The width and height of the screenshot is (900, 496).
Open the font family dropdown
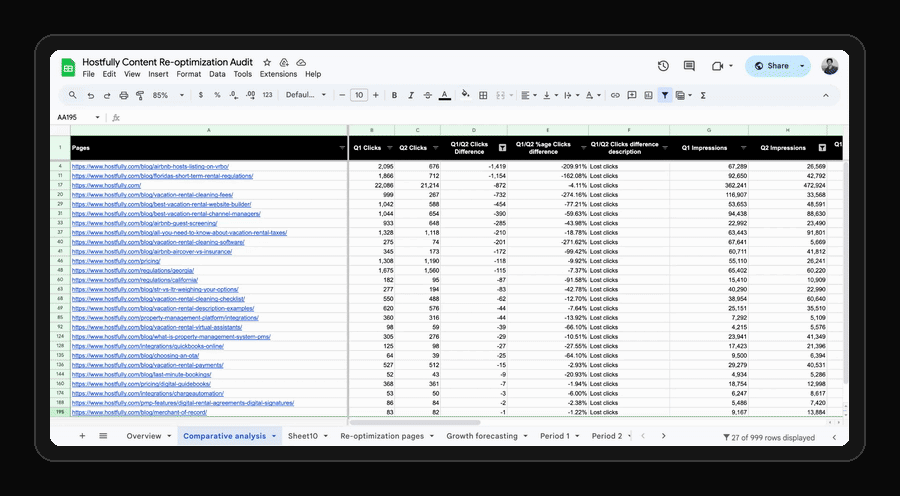click(306, 95)
